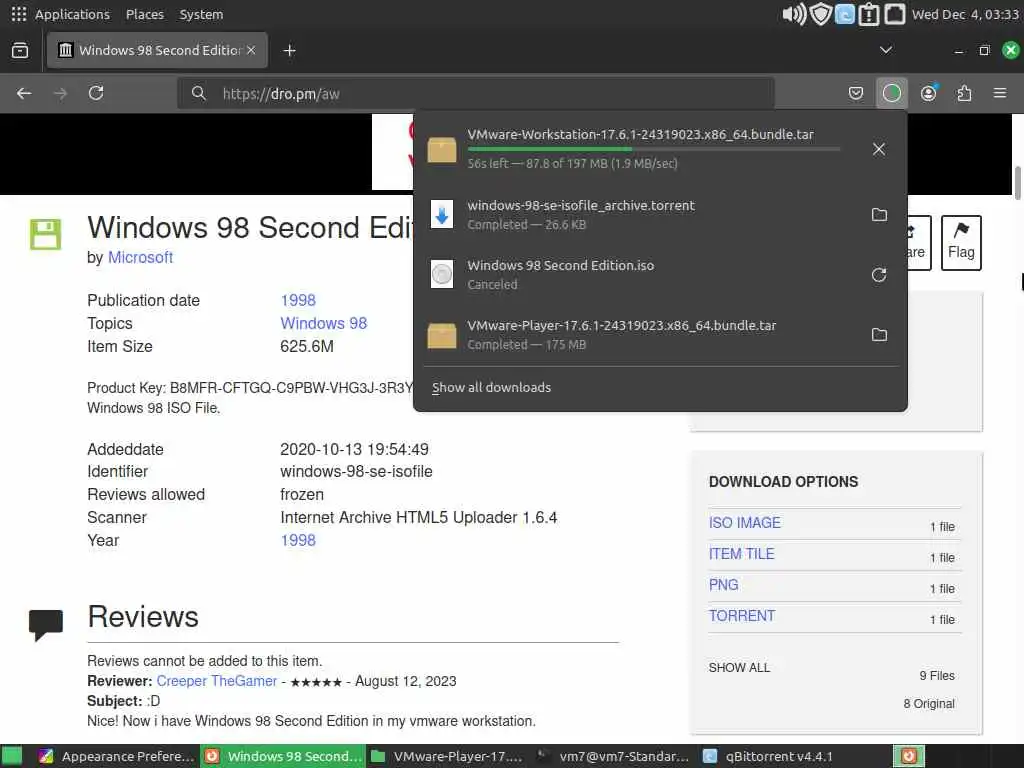Switch to vm7@vm7 terminal window
1024x768 pixels.
[x=613, y=756]
